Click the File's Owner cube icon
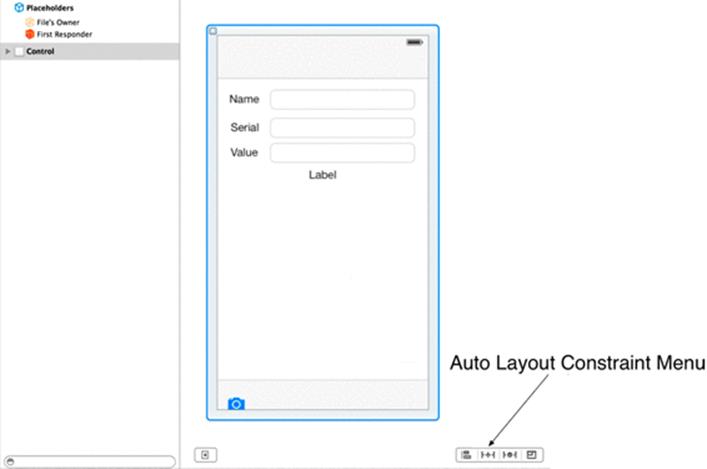 click(x=30, y=22)
